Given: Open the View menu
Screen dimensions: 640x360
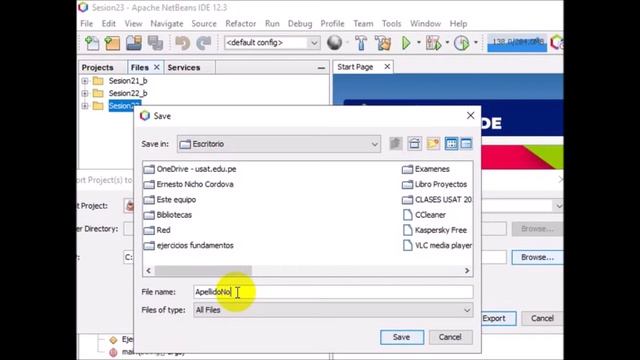Looking at the screenshot, I should pos(133,24).
